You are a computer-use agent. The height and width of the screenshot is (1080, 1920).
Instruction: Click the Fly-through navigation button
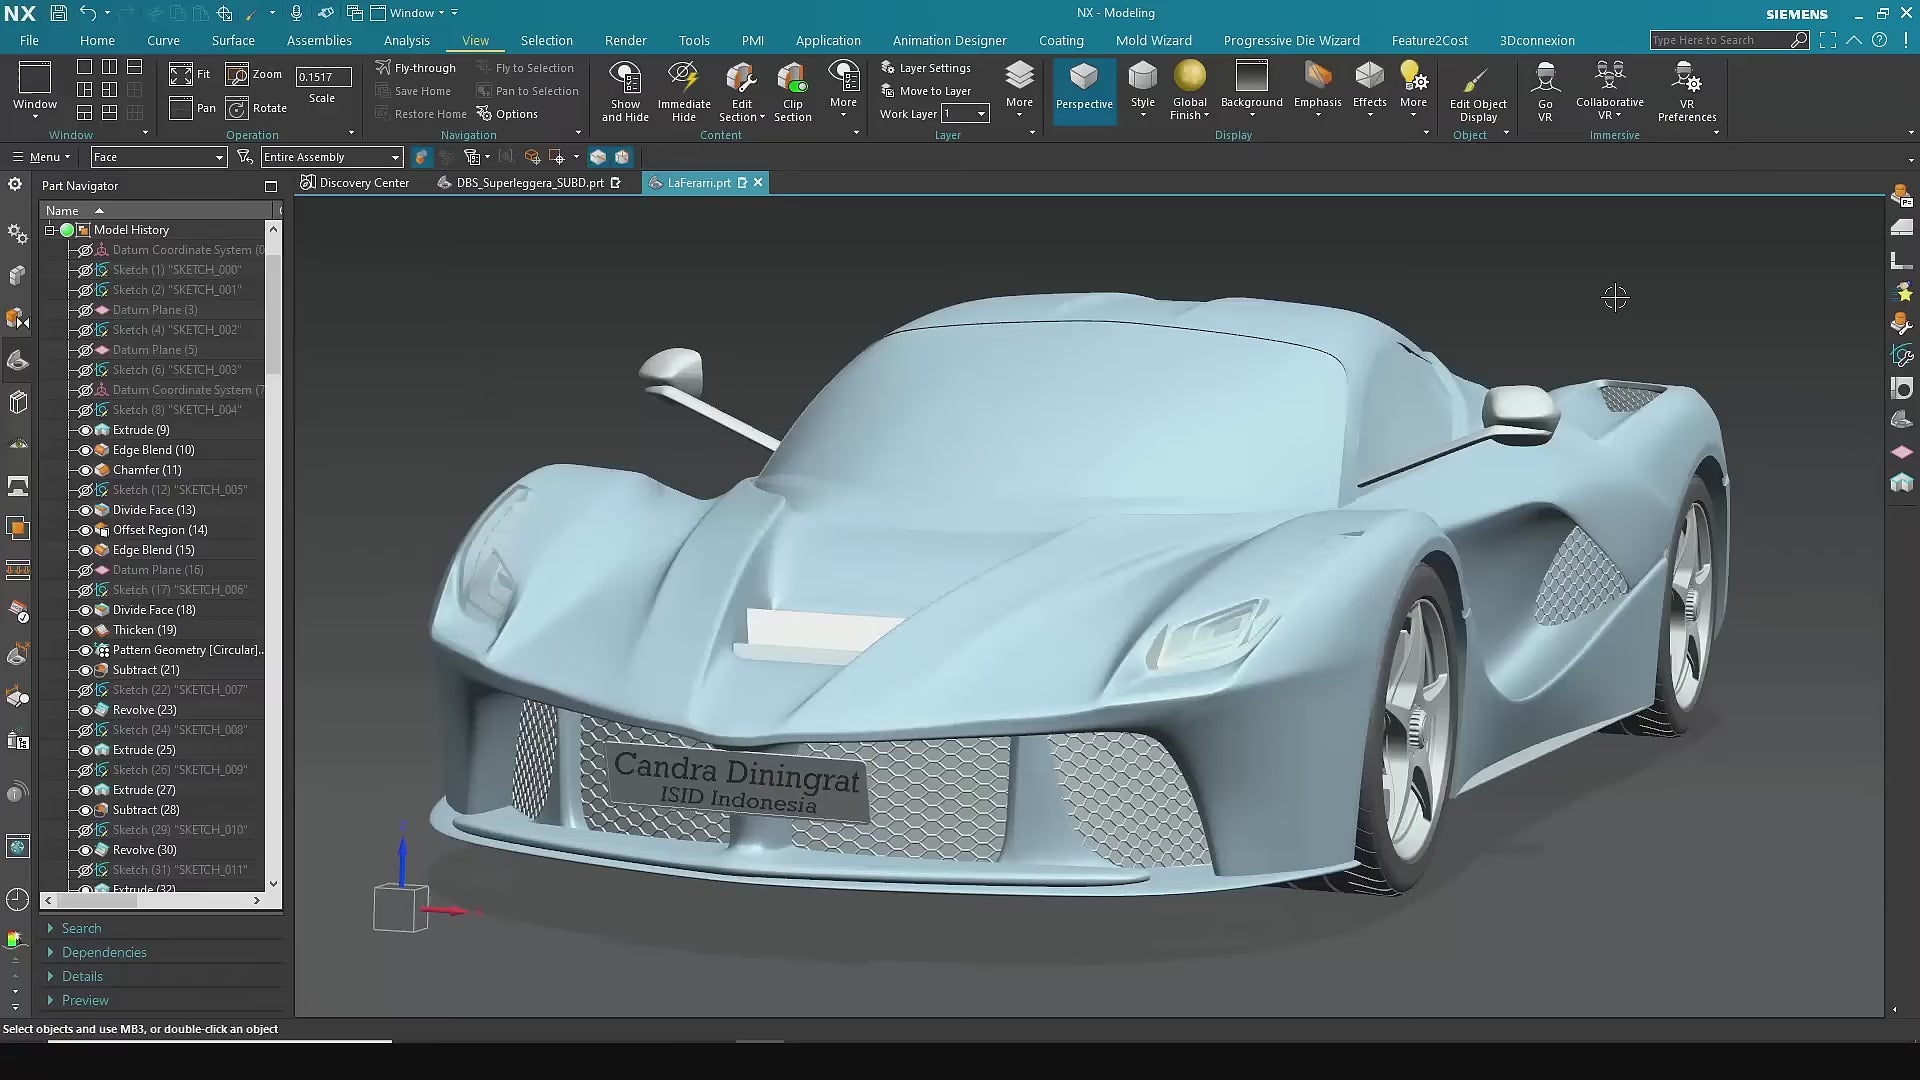[416, 68]
